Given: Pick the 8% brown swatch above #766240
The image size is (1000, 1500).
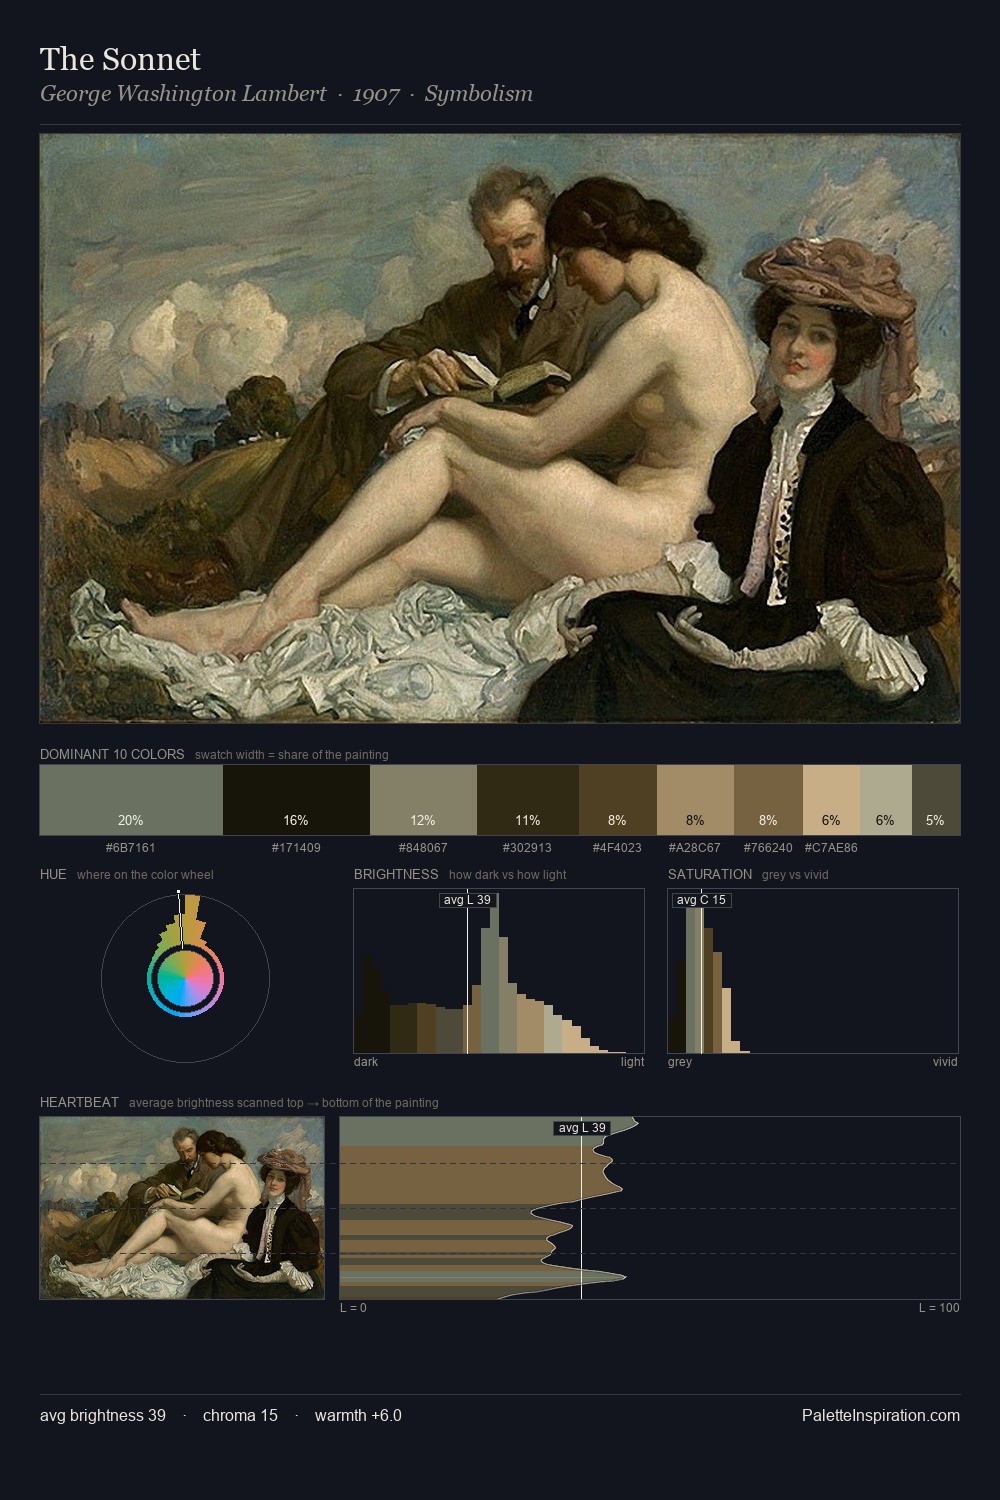Looking at the screenshot, I should (x=768, y=800).
